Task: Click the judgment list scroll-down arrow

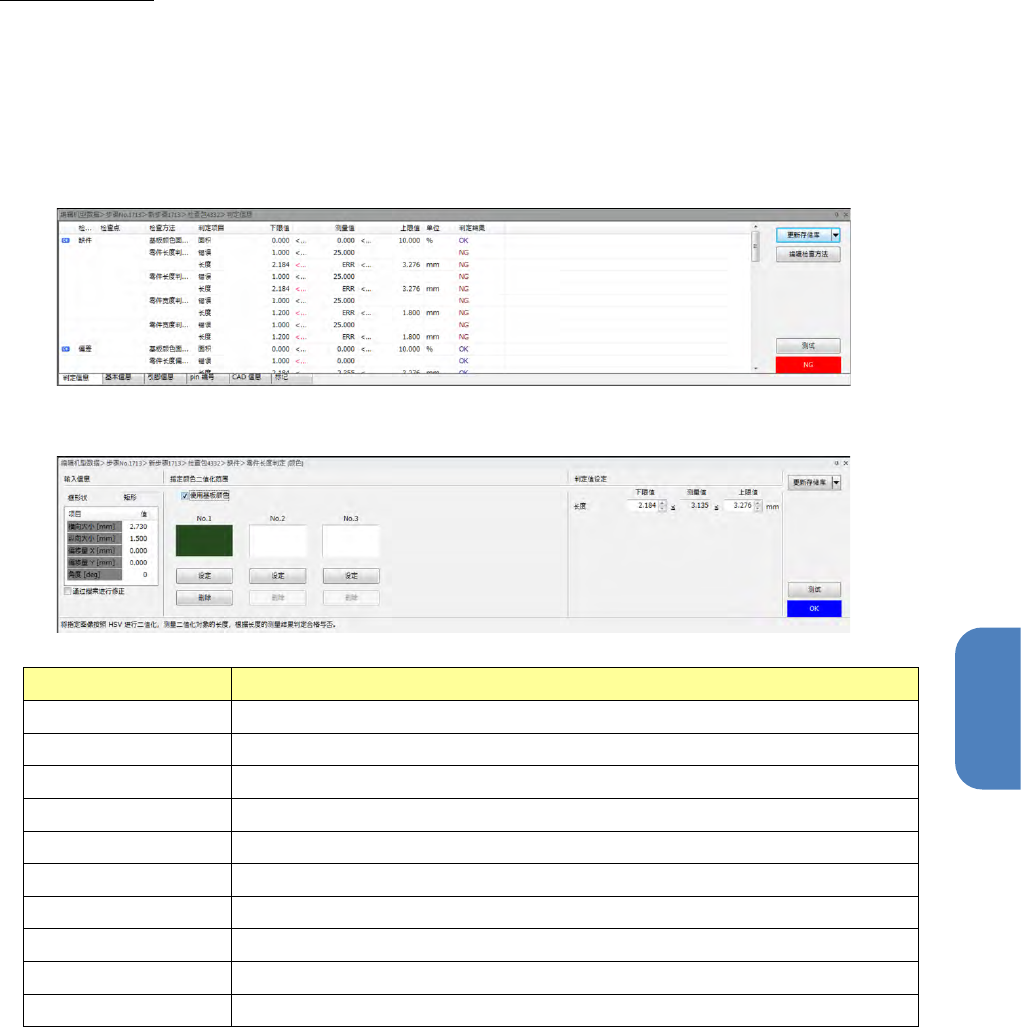Action: pos(755,369)
